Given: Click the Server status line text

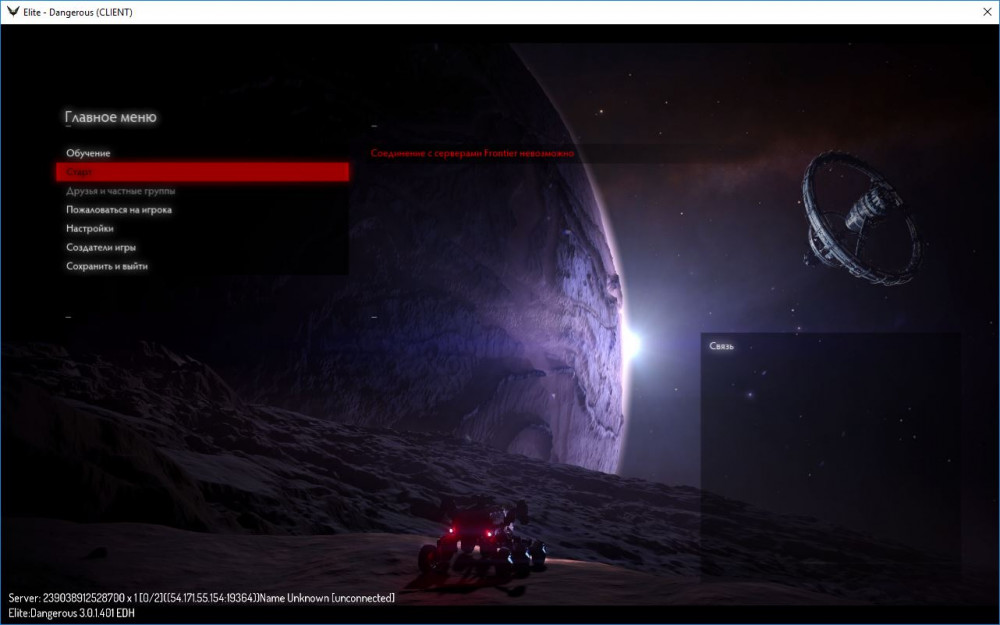Looking at the screenshot, I should [x=202, y=598].
